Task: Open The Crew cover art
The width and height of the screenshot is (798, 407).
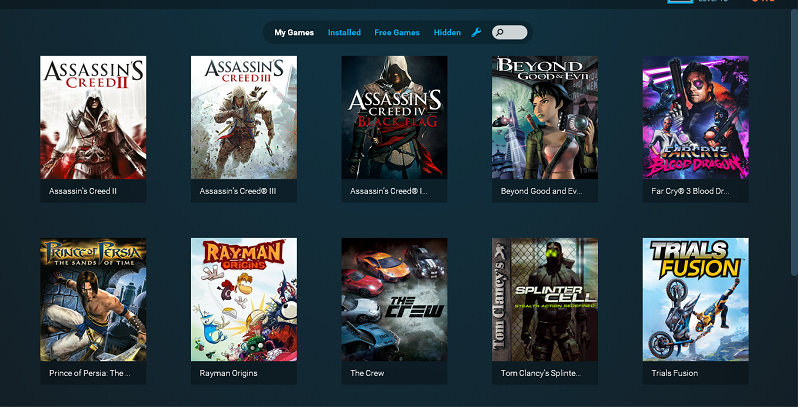Action: 394,300
